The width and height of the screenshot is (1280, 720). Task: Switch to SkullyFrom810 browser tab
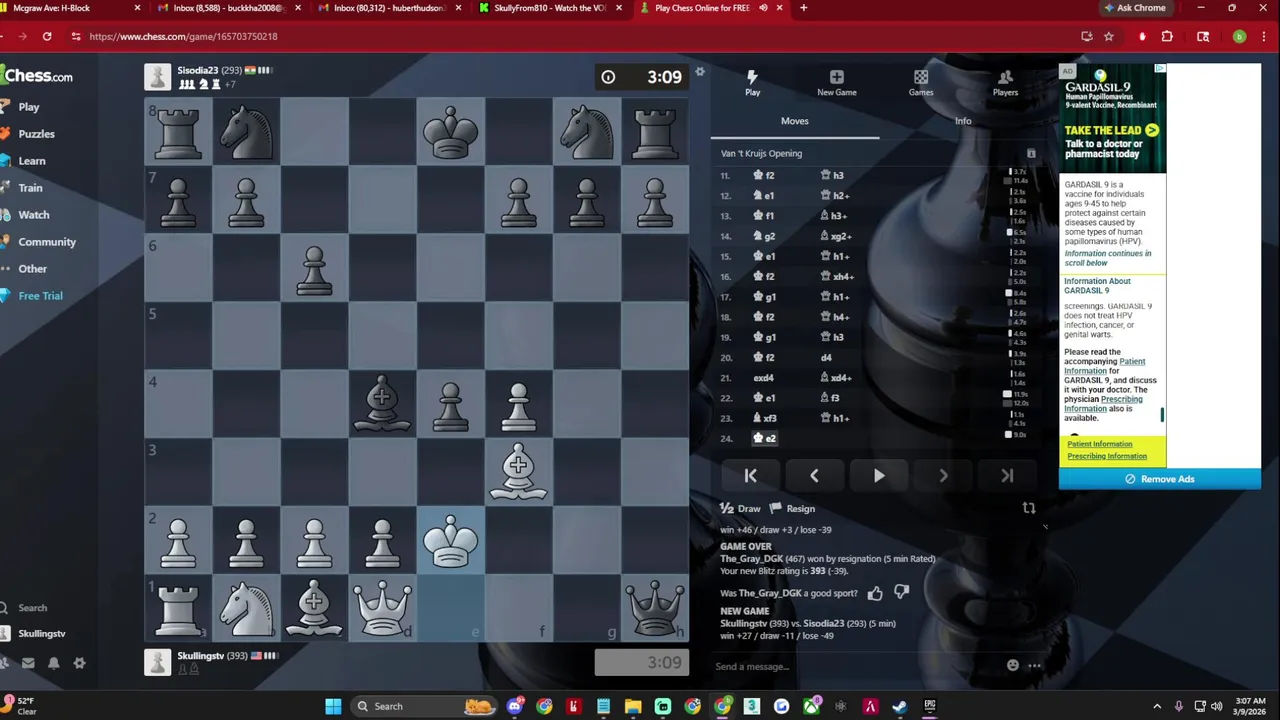(548, 8)
